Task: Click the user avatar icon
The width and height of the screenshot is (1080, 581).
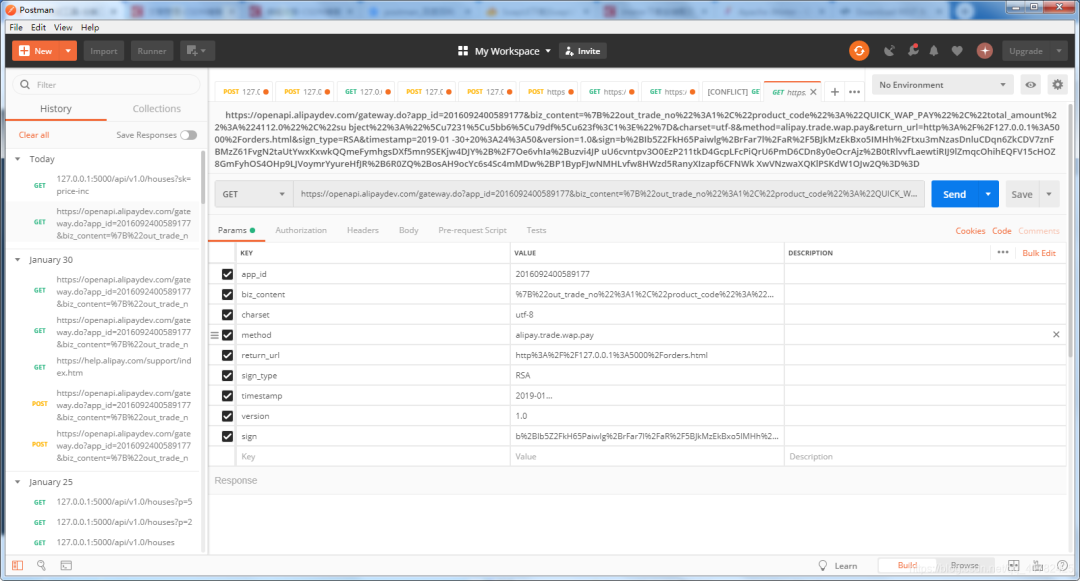Action: [984, 51]
